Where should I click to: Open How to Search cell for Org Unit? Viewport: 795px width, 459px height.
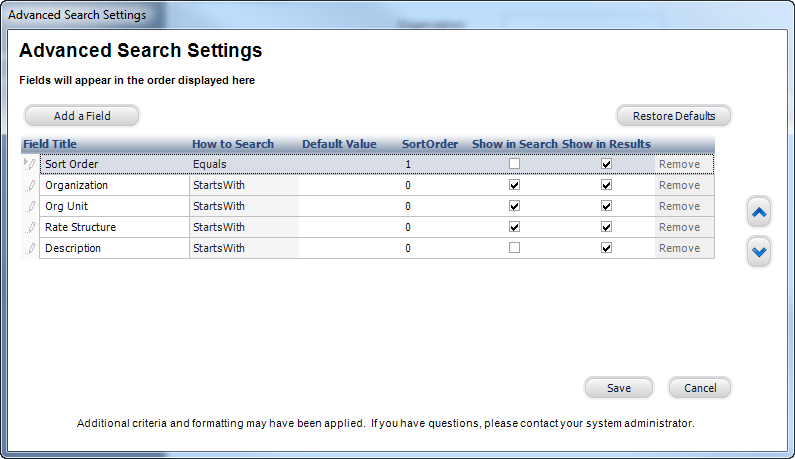pyautogui.click(x=244, y=206)
